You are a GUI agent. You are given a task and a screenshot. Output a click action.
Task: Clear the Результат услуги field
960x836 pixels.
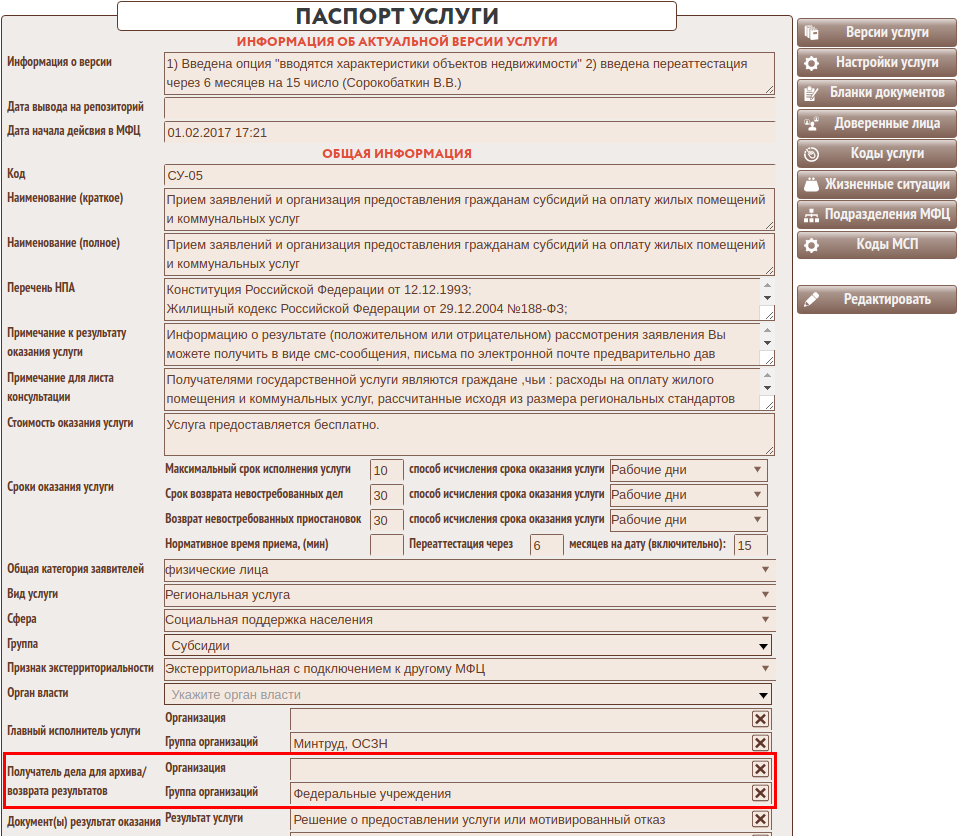[760, 820]
